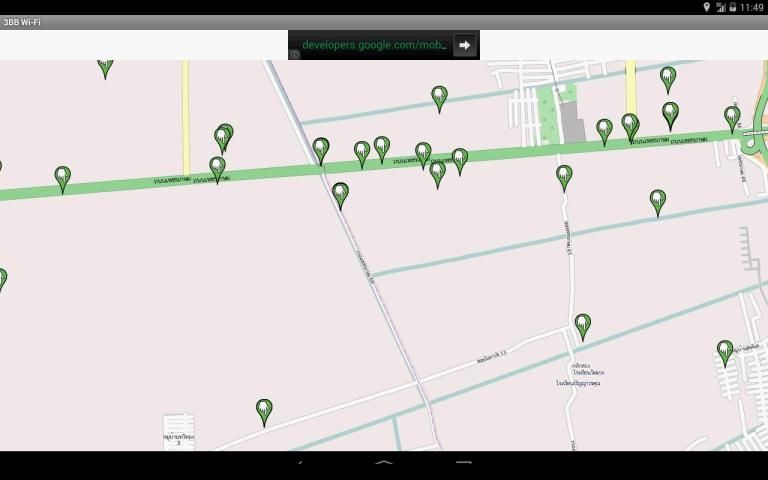Tap the 3BB Wi-Fi app title

(x=22, y=22)
